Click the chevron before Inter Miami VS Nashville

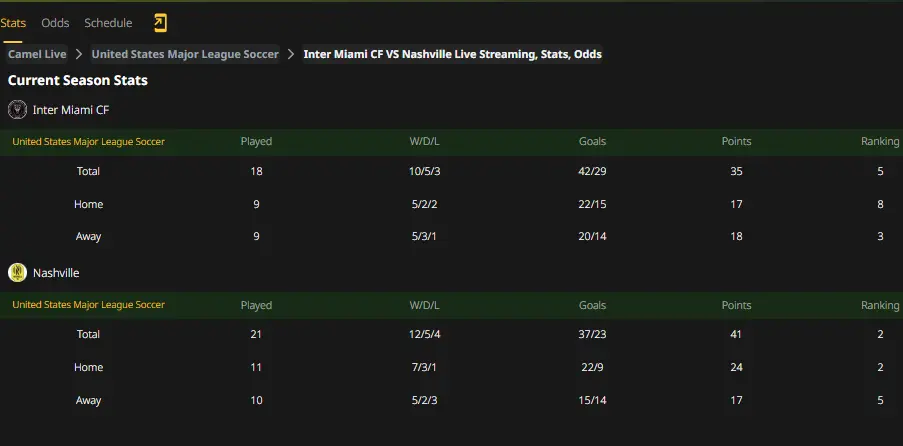(x=291, y=54)
